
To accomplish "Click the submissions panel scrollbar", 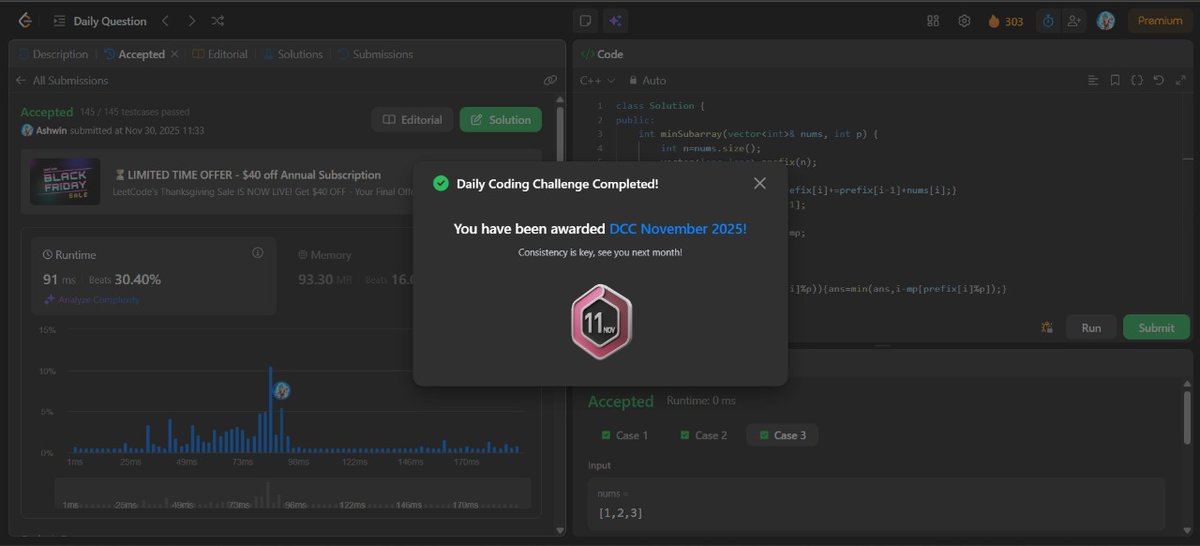I will [560, 135].
